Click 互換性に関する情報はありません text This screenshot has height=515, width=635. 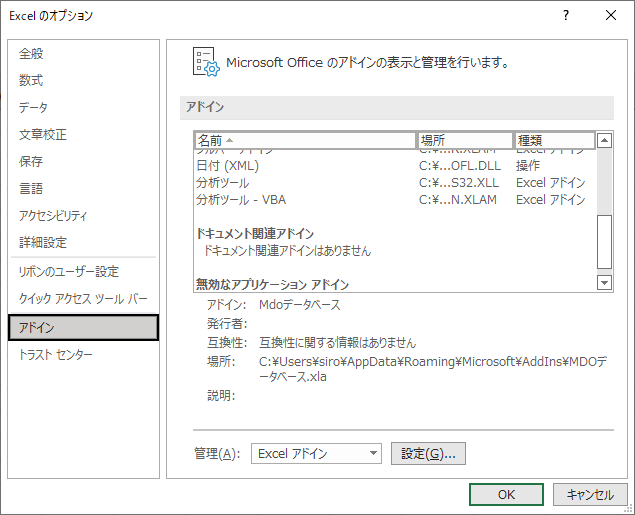pos(337,343)
